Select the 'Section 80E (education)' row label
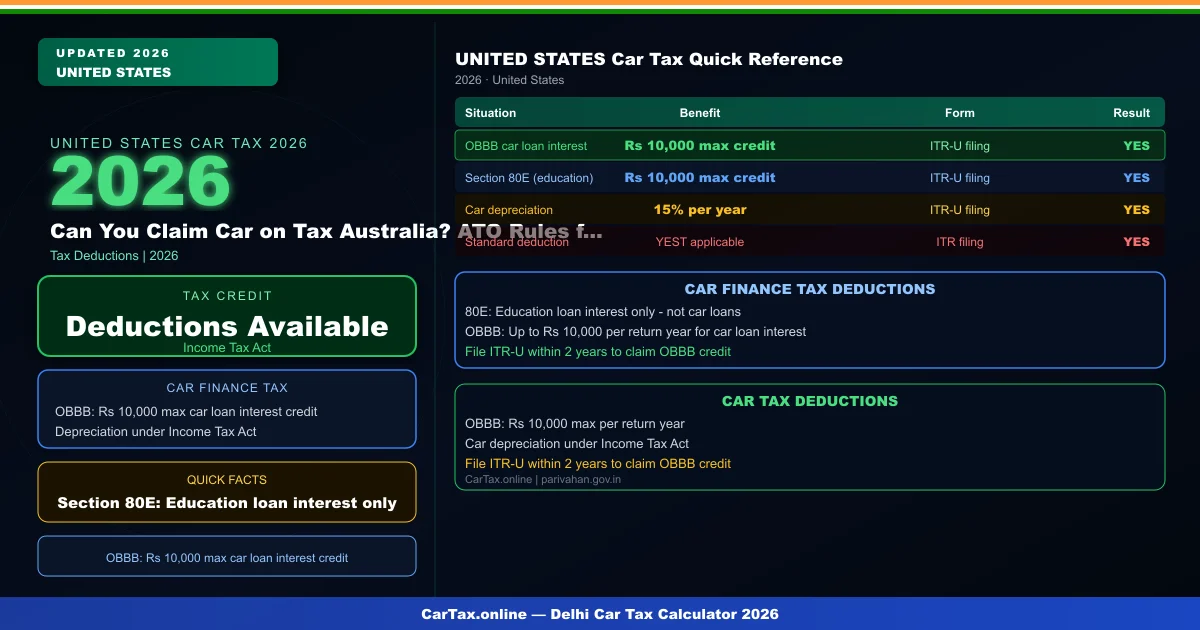 (529, 178)
